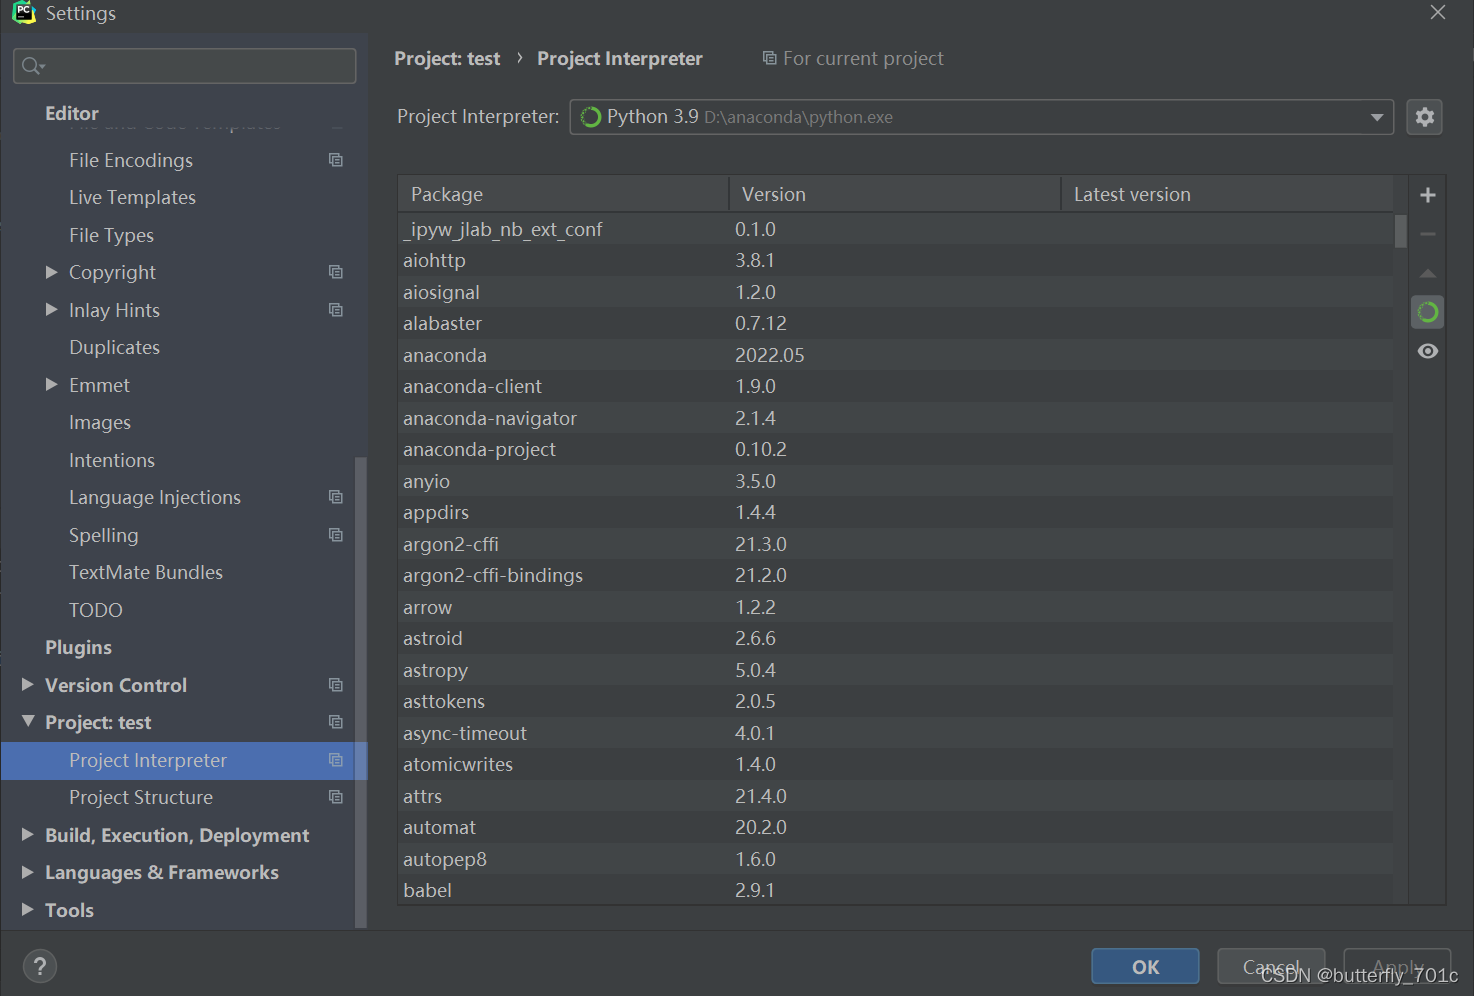Select the babel package row
1474x996 pixels.
point(895,890)
